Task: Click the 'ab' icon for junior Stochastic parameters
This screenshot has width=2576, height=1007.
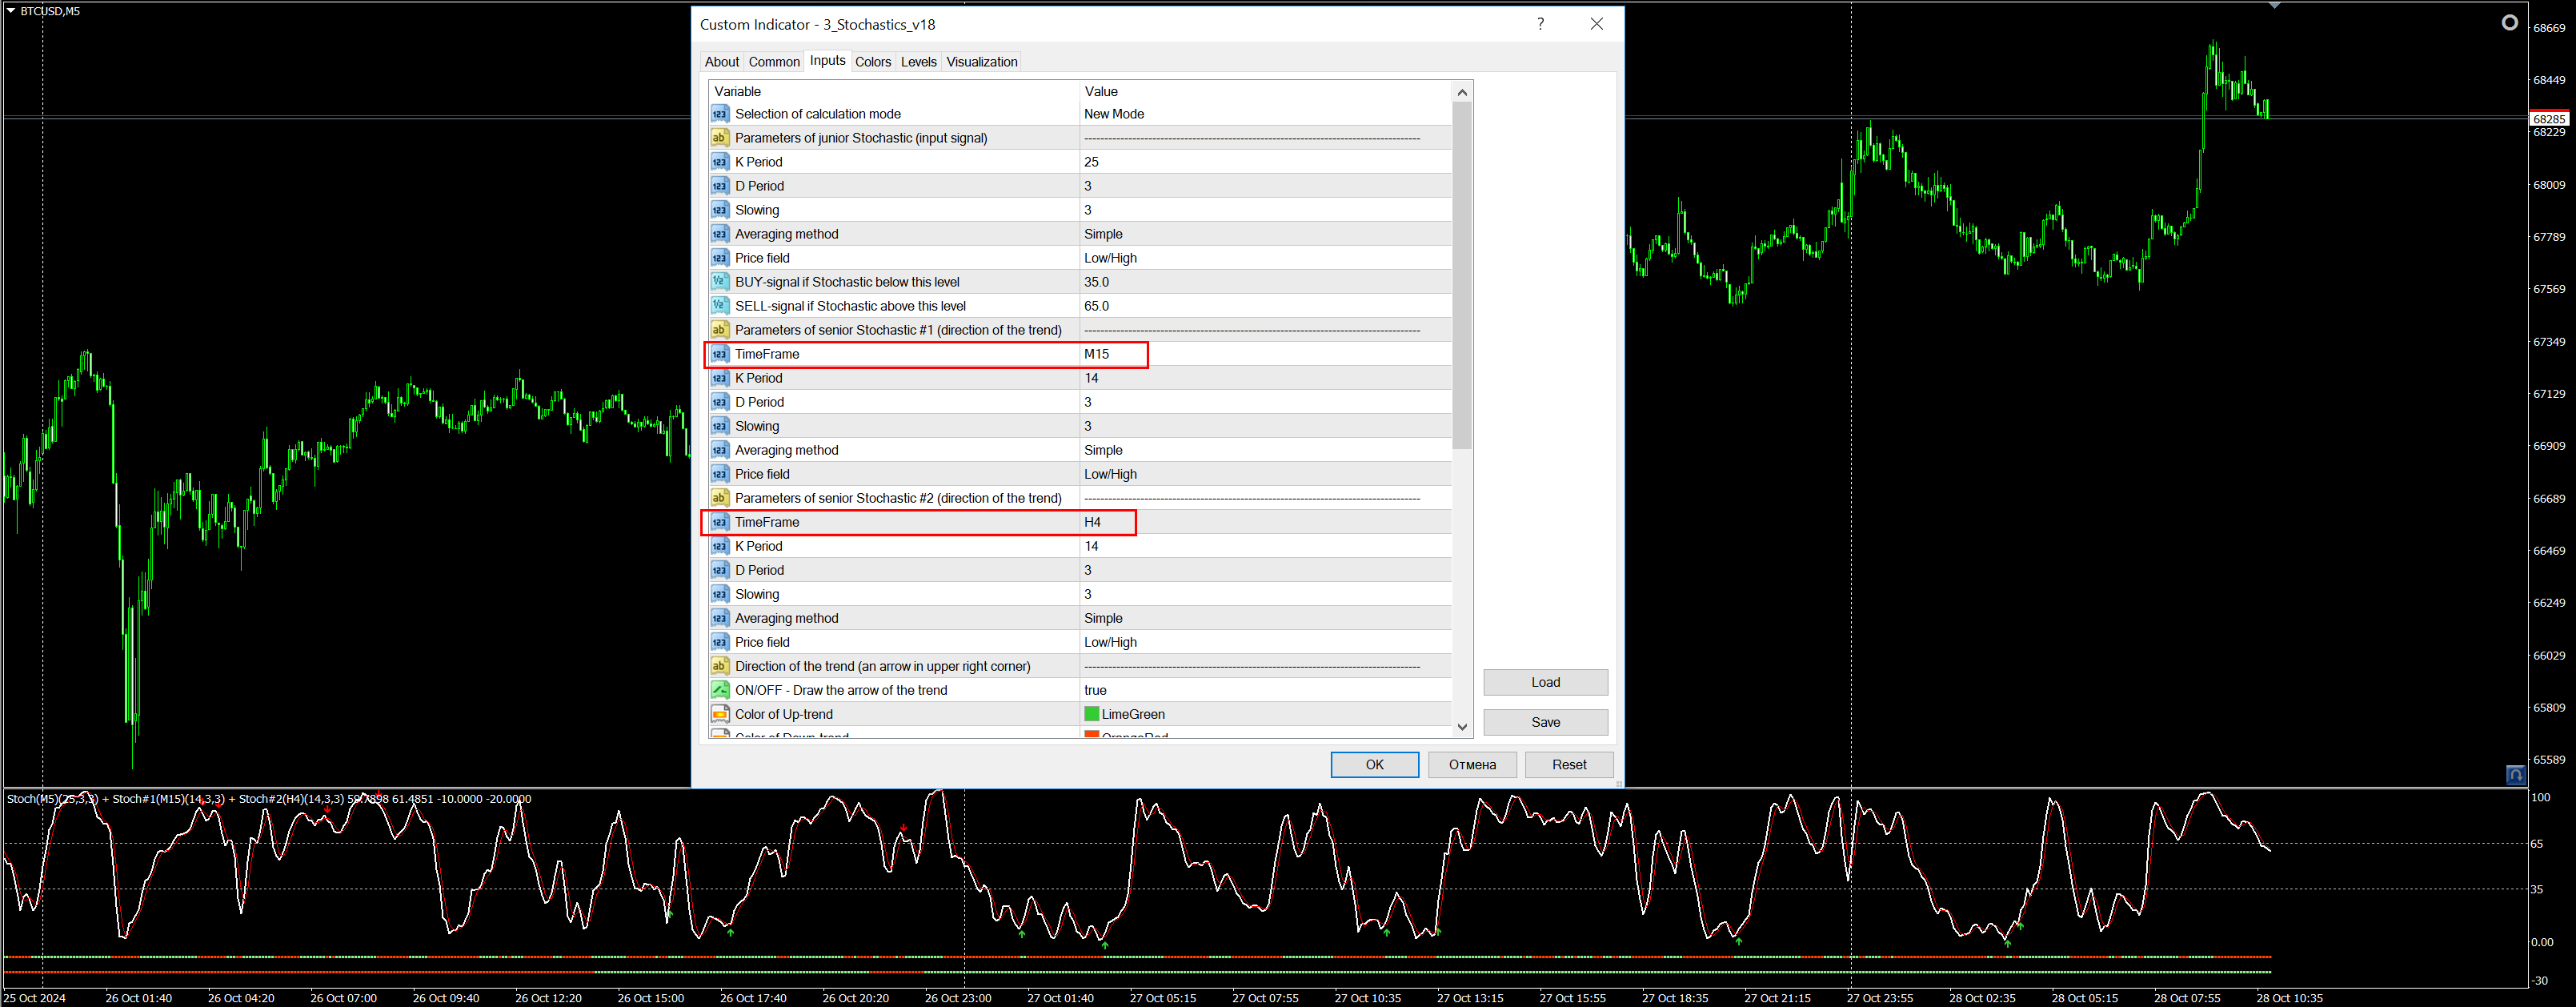Action: 719,138
